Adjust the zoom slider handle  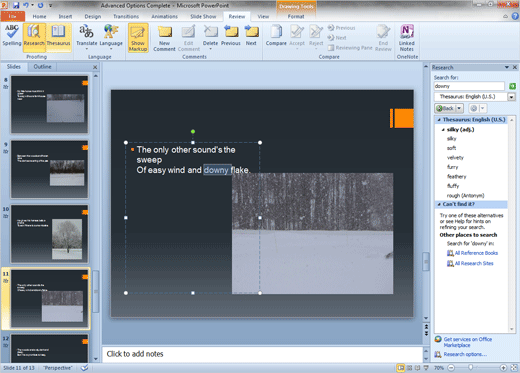click(x=470, y=368)
